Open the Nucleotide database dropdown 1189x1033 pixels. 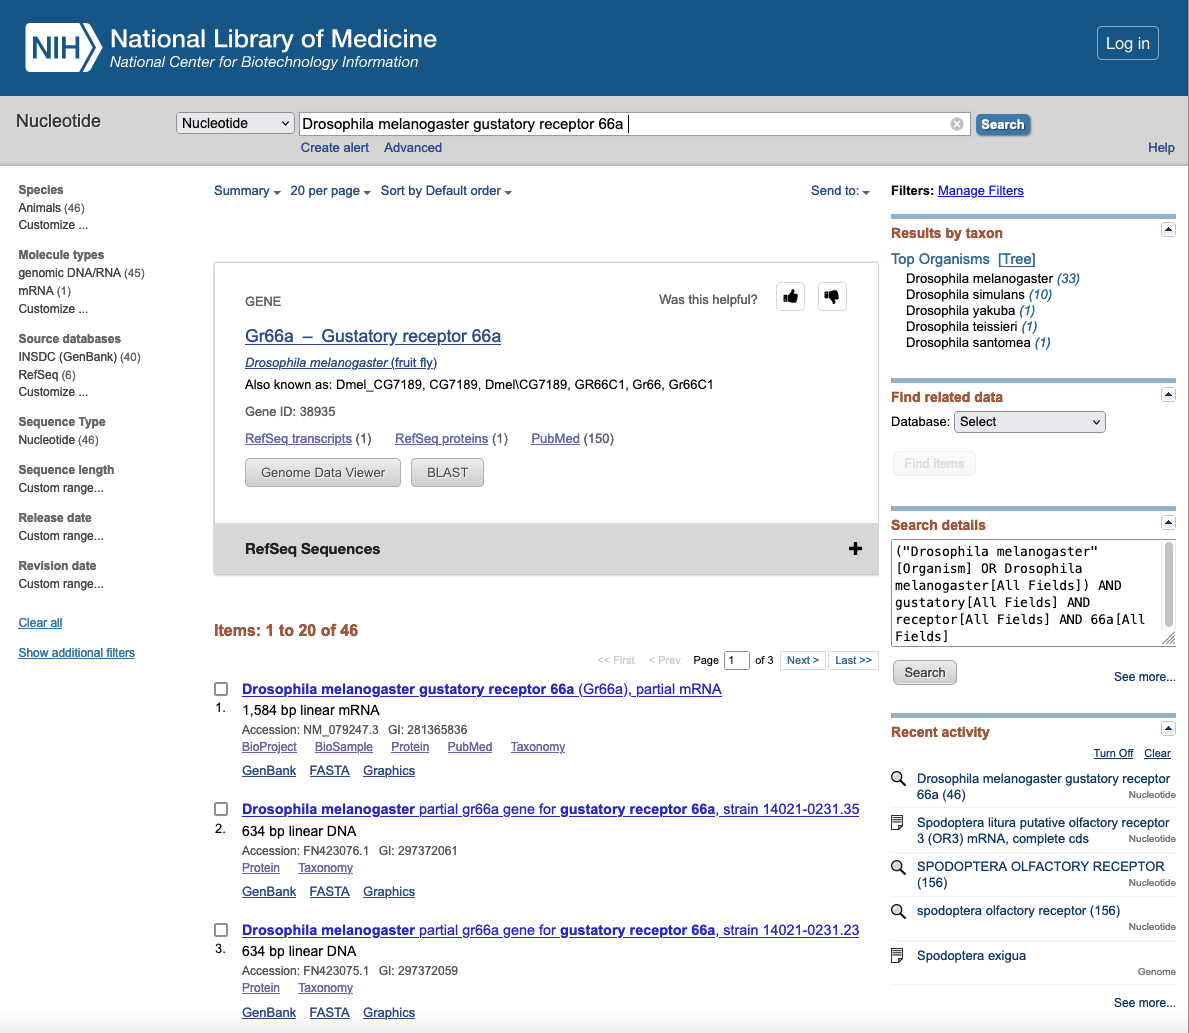pos(235,123)
